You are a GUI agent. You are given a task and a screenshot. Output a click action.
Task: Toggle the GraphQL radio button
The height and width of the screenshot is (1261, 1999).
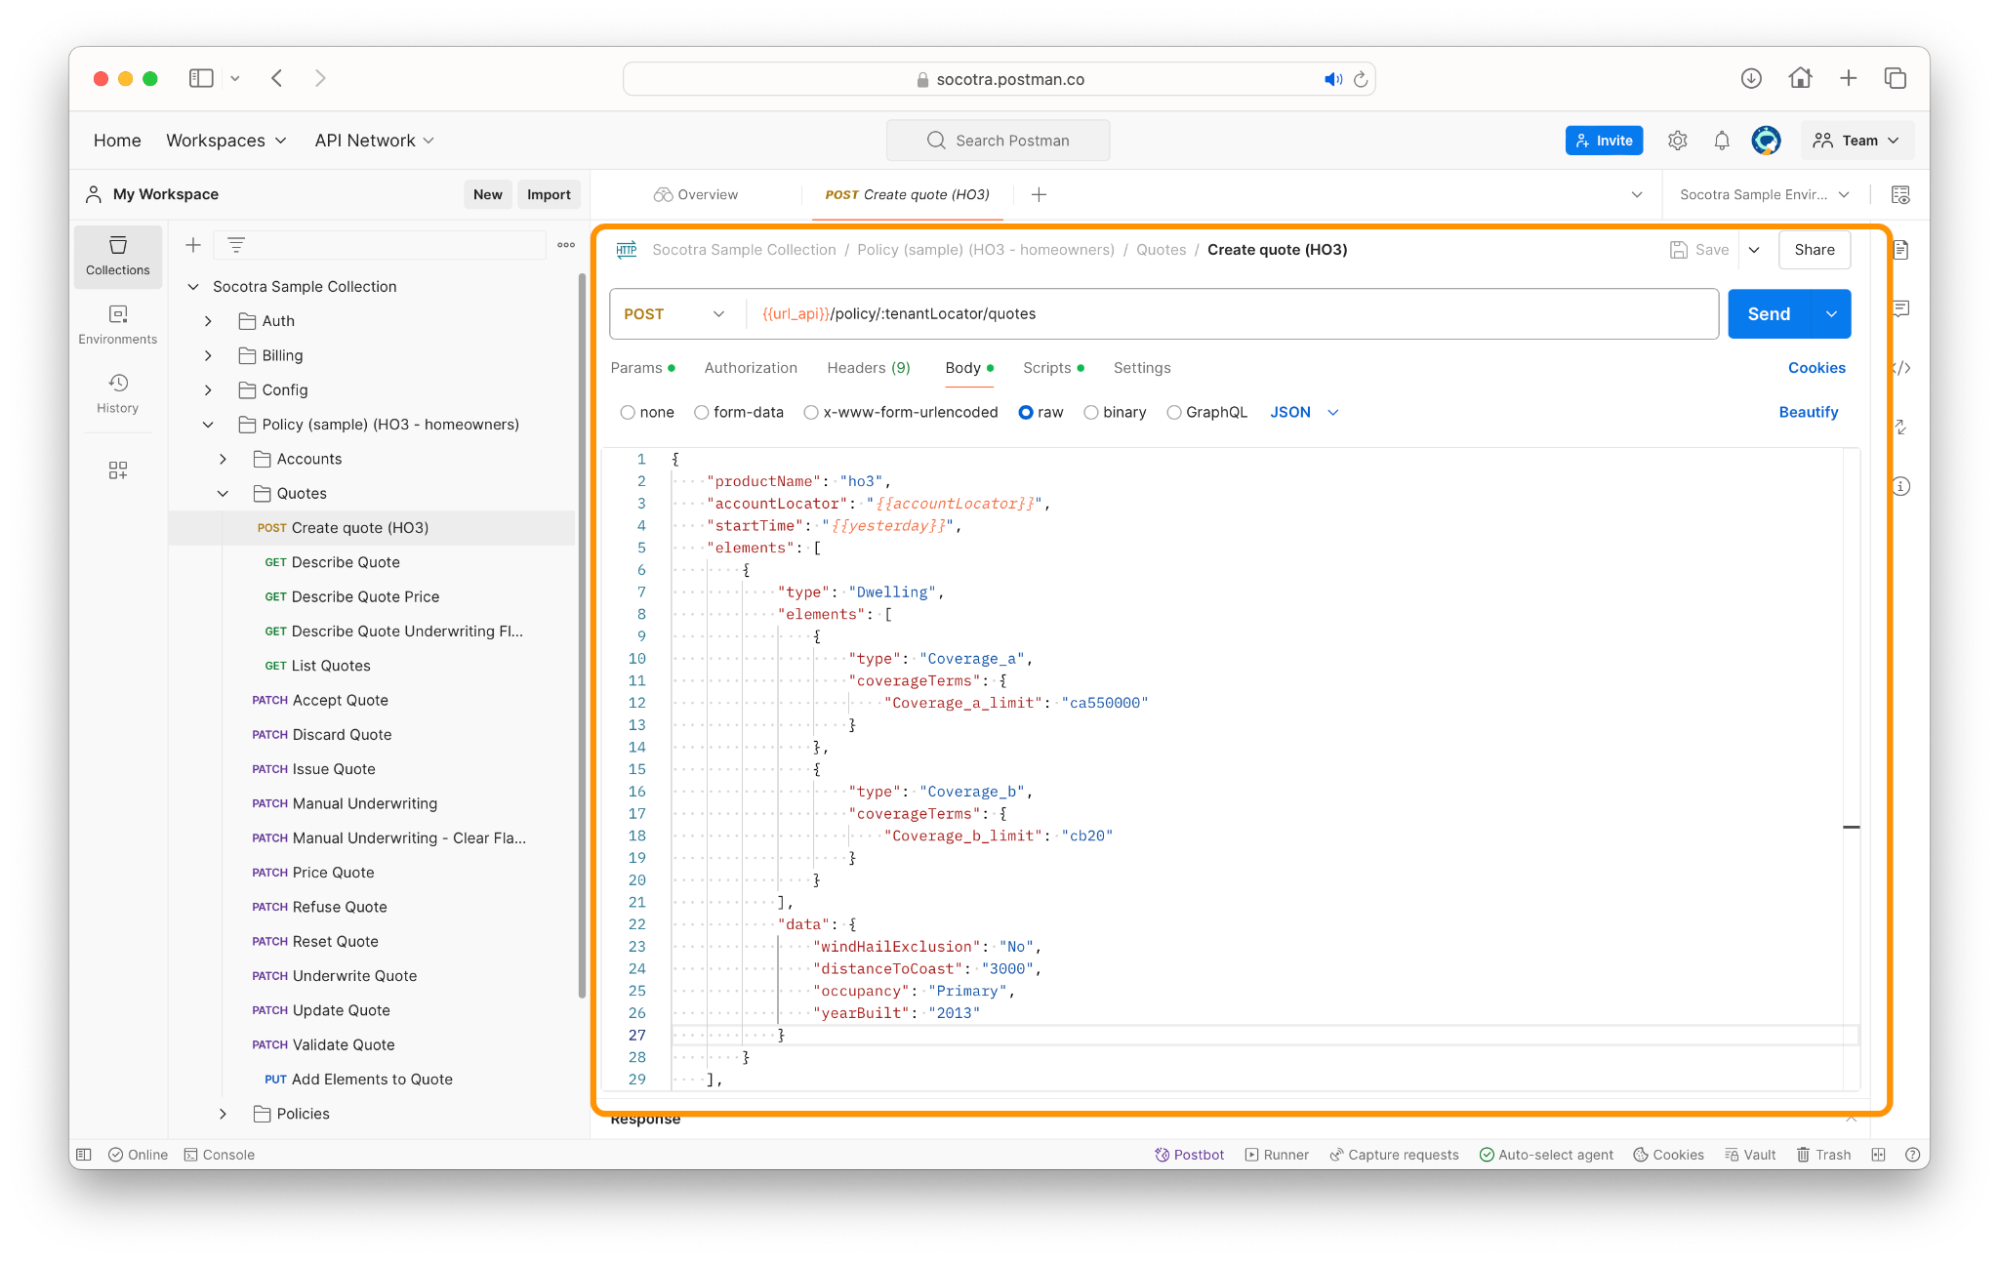pyautogui.click(x=1177, y=411)
